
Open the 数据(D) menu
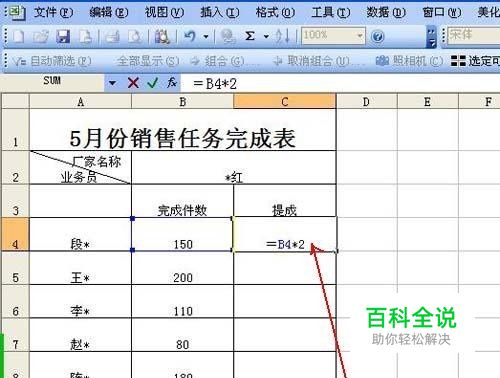[x=386, y=12]
